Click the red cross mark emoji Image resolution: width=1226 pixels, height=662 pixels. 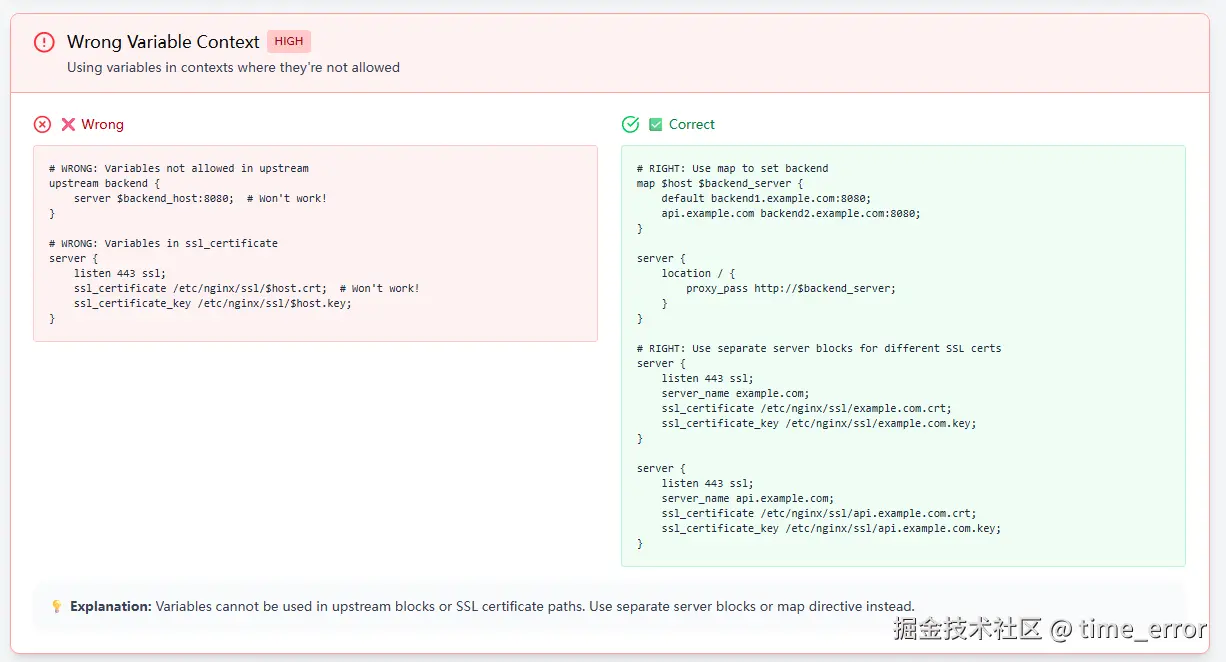(x=68, y=124)
